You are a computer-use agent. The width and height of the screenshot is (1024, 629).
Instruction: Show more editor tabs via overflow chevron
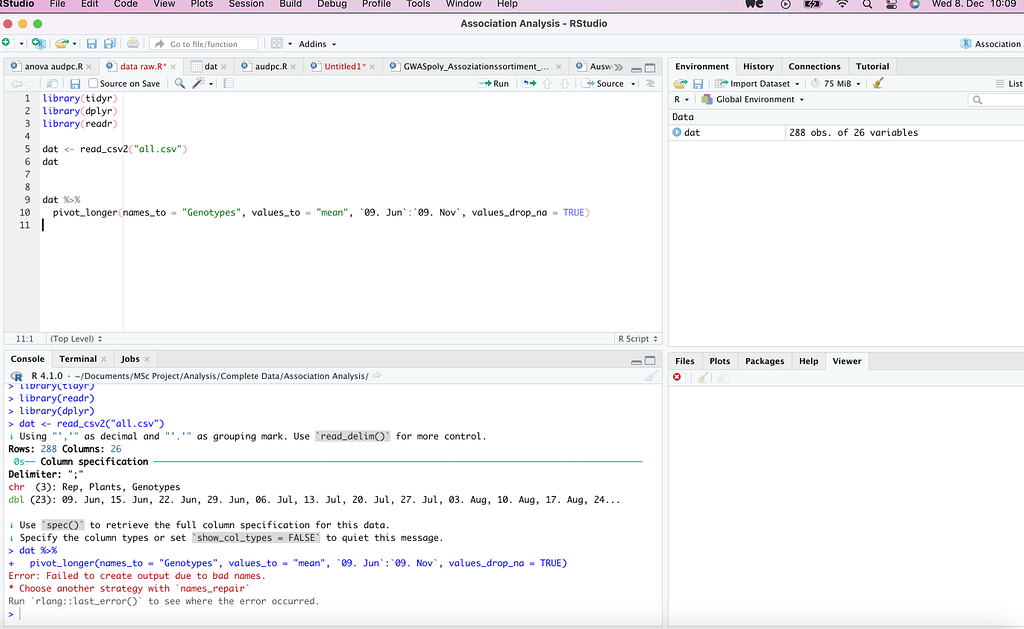[x=618, y=67]
